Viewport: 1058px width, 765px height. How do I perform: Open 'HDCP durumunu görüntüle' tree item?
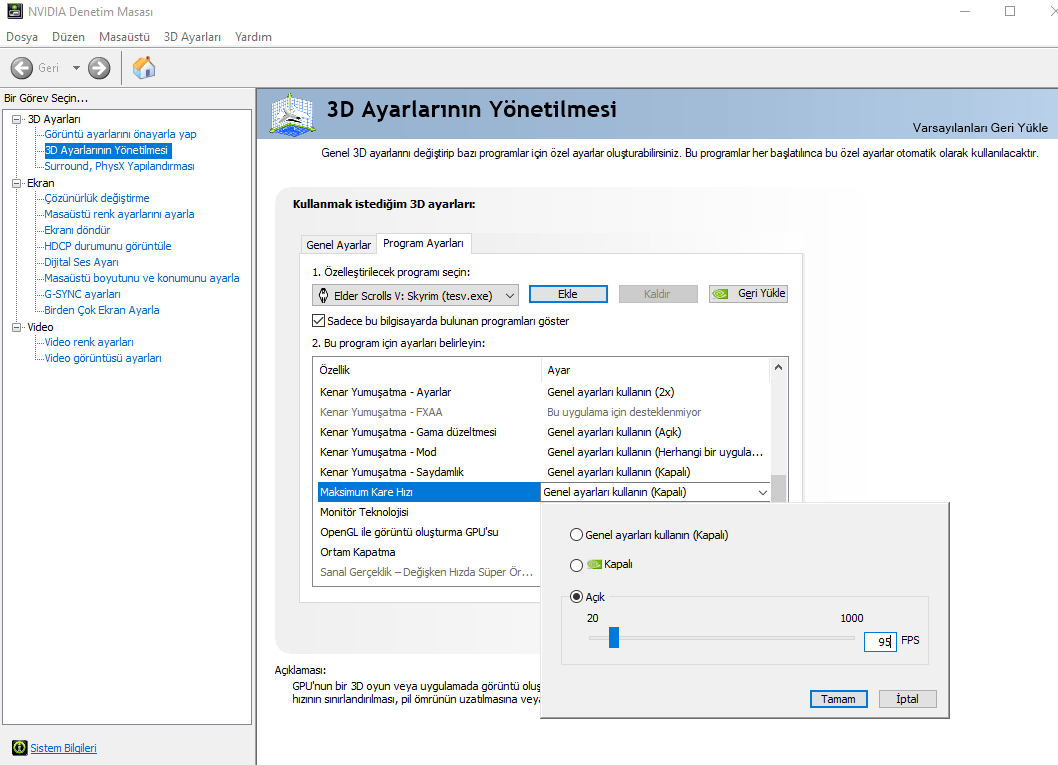click(108, 246)
